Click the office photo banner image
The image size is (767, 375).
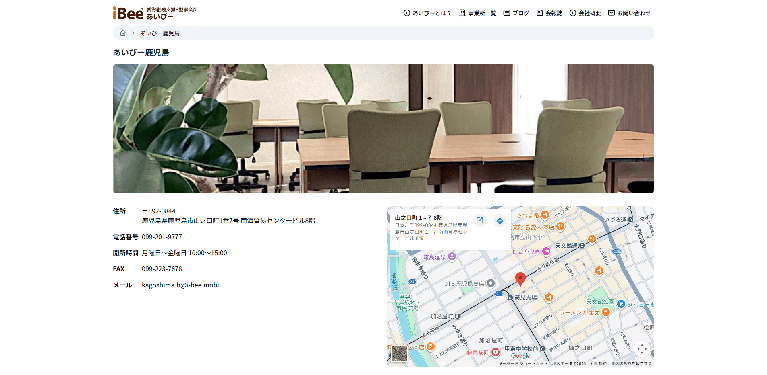(383, 128)
